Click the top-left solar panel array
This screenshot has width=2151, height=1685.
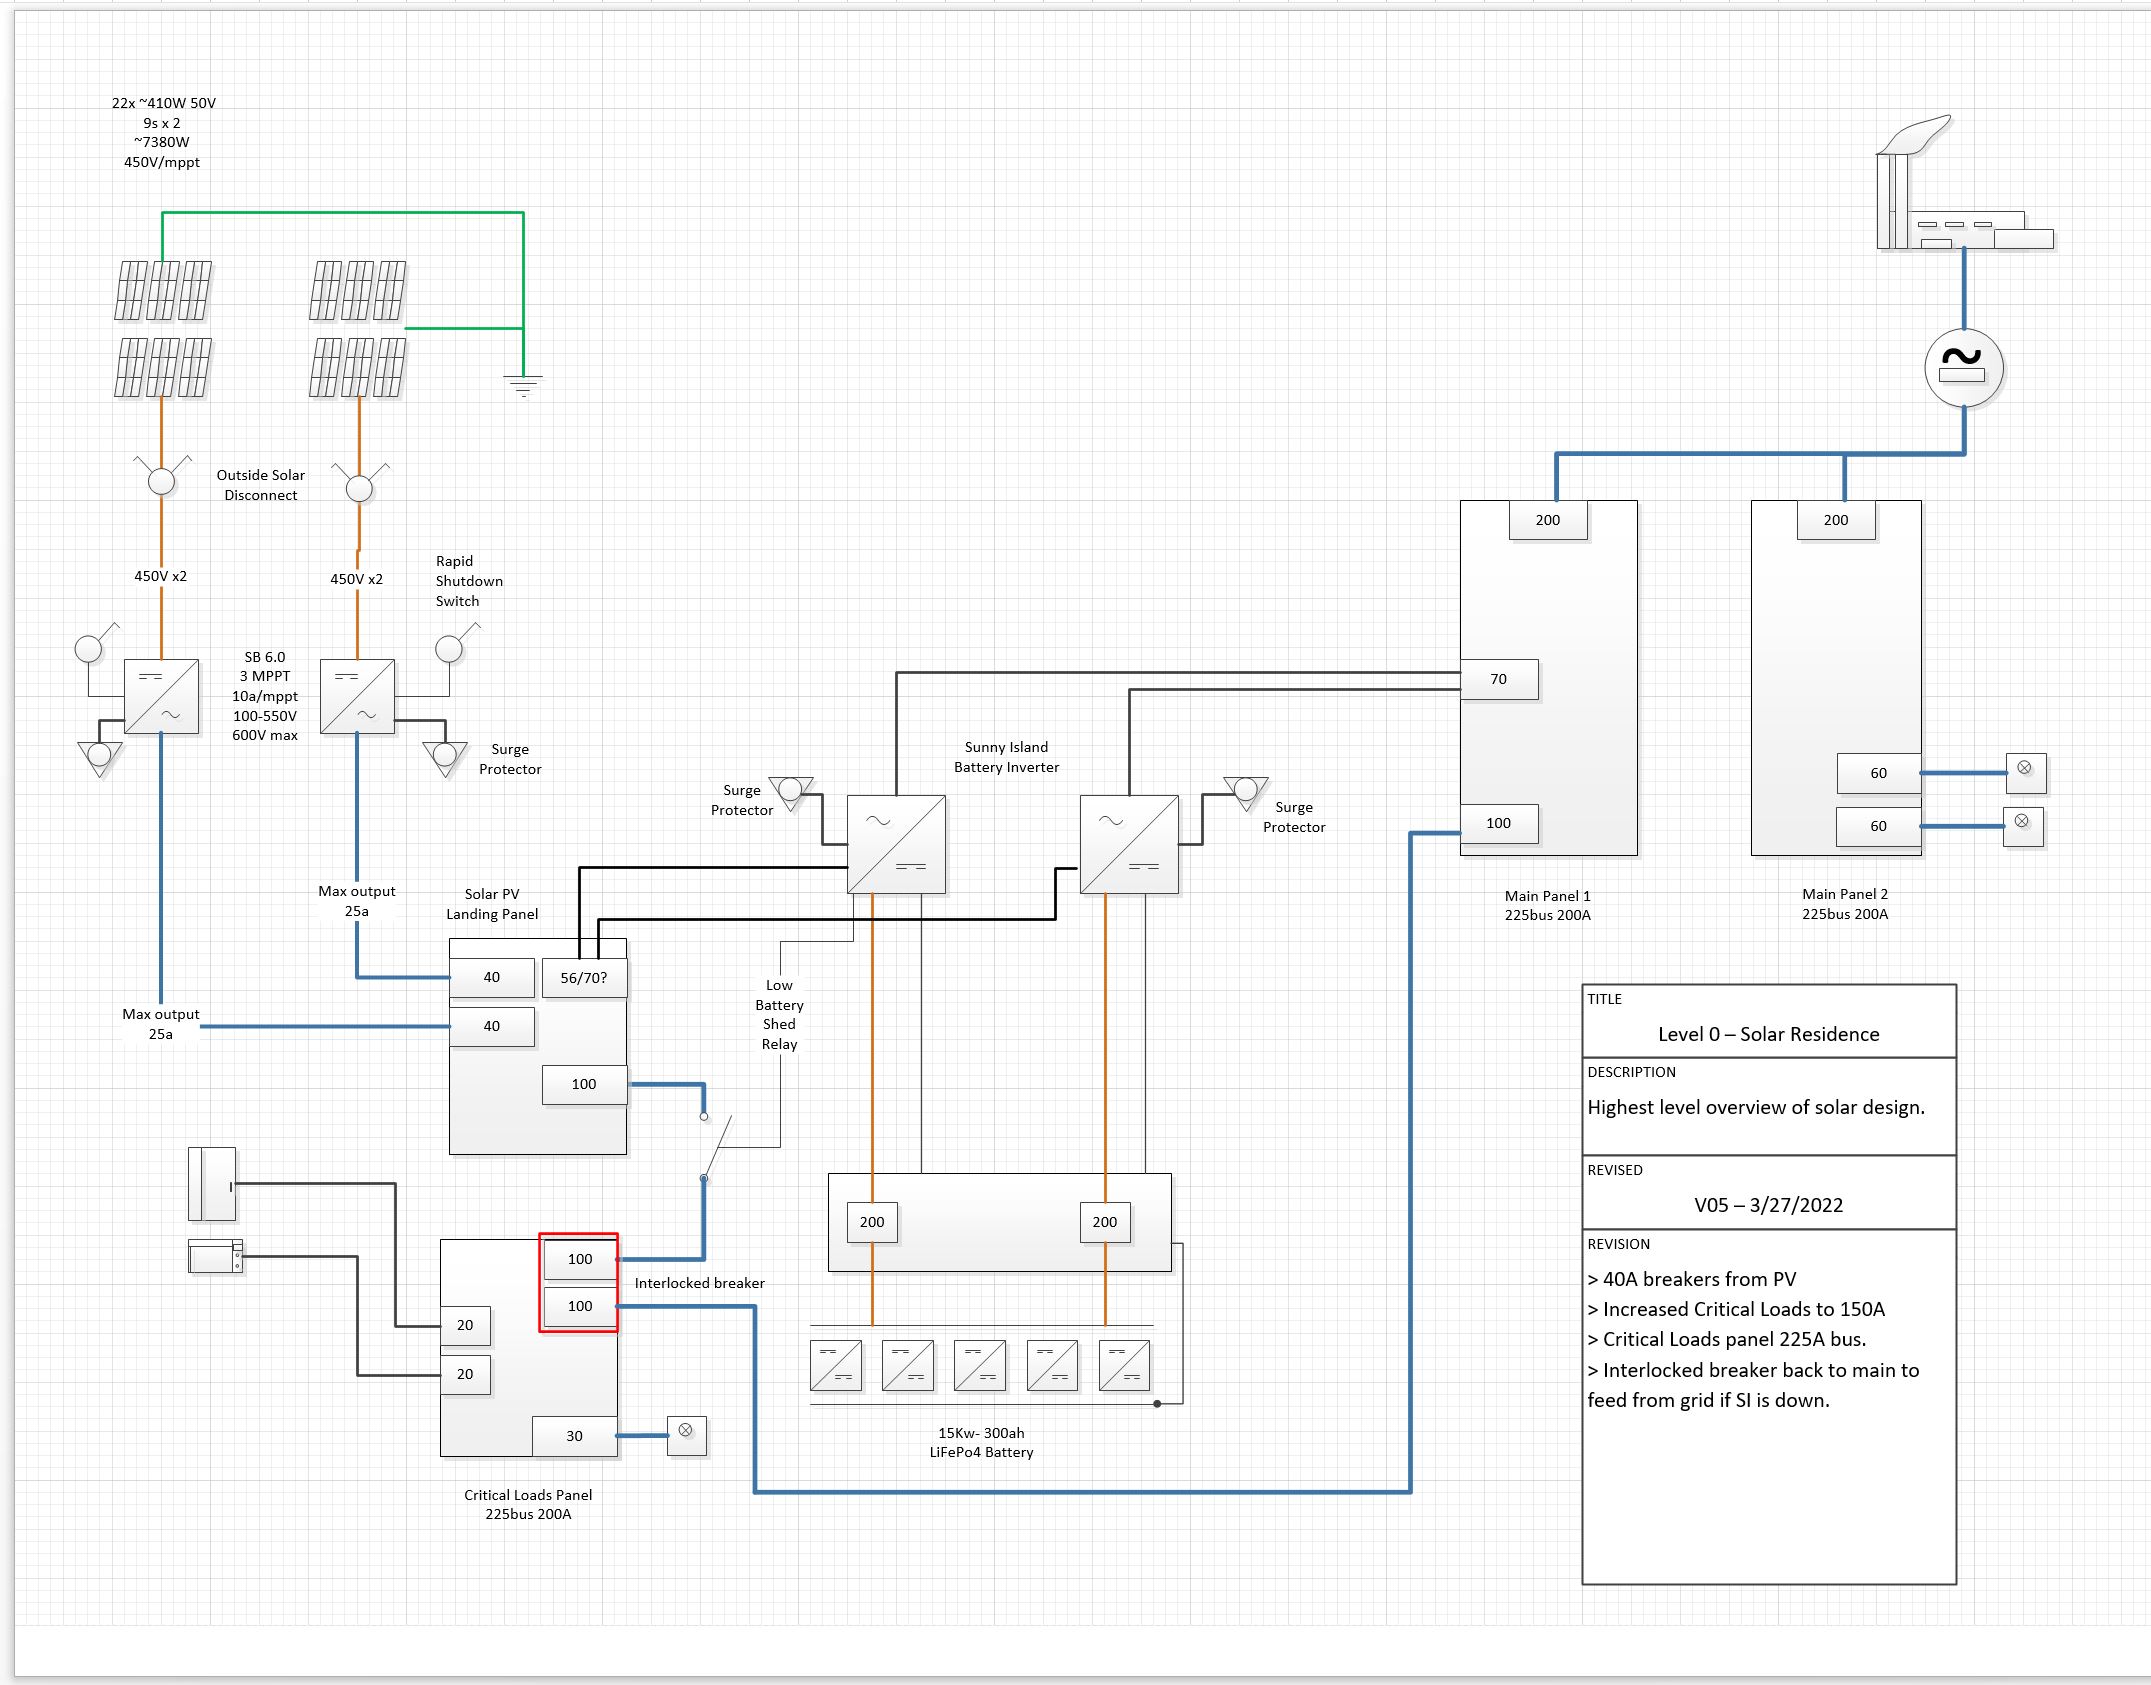163,290
